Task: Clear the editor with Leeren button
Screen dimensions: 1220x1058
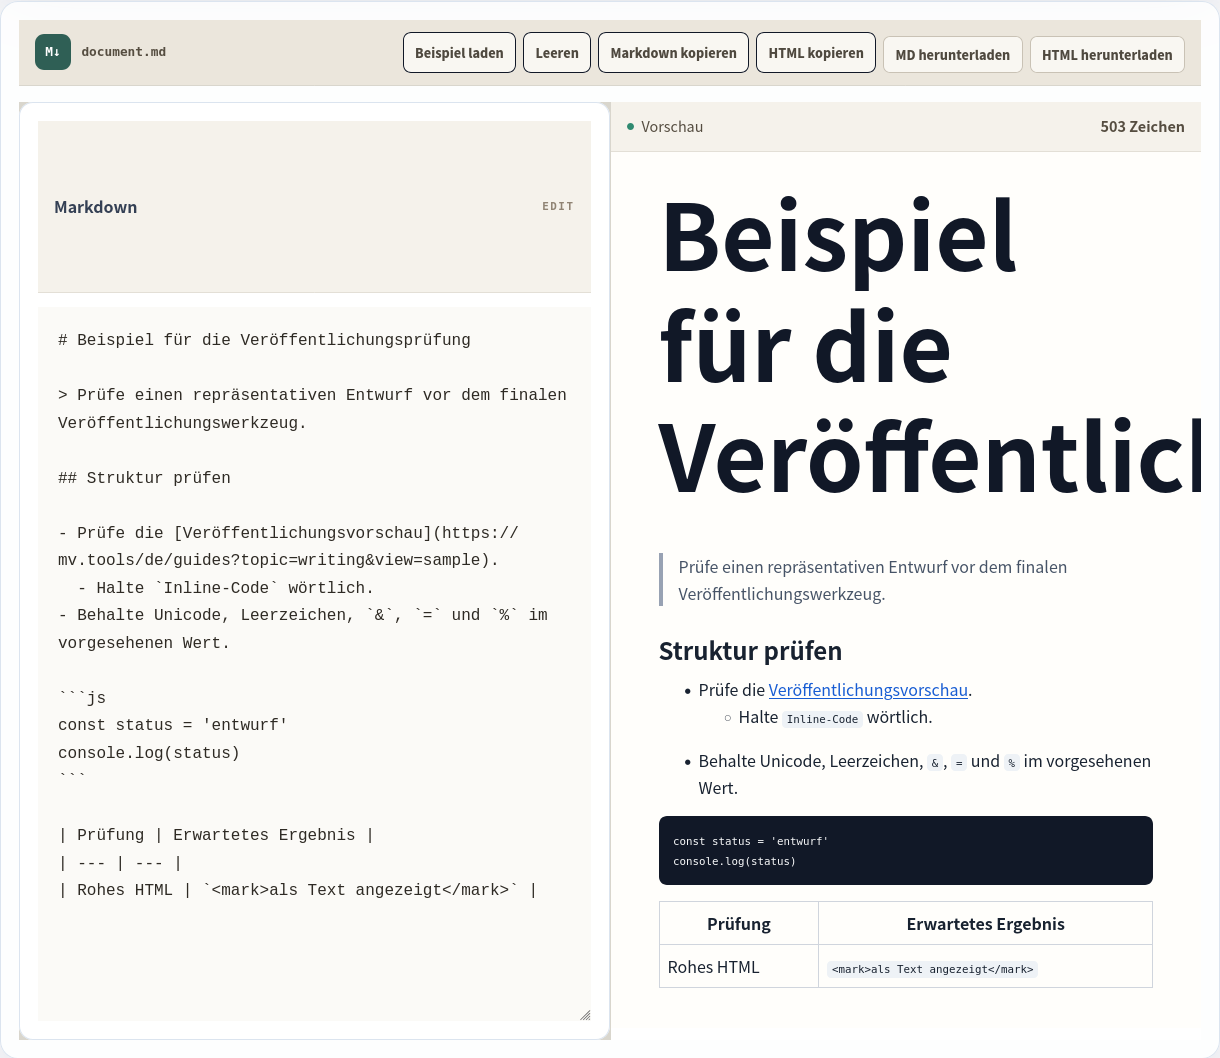Action: pyautogui.click(x=557, y=53)
